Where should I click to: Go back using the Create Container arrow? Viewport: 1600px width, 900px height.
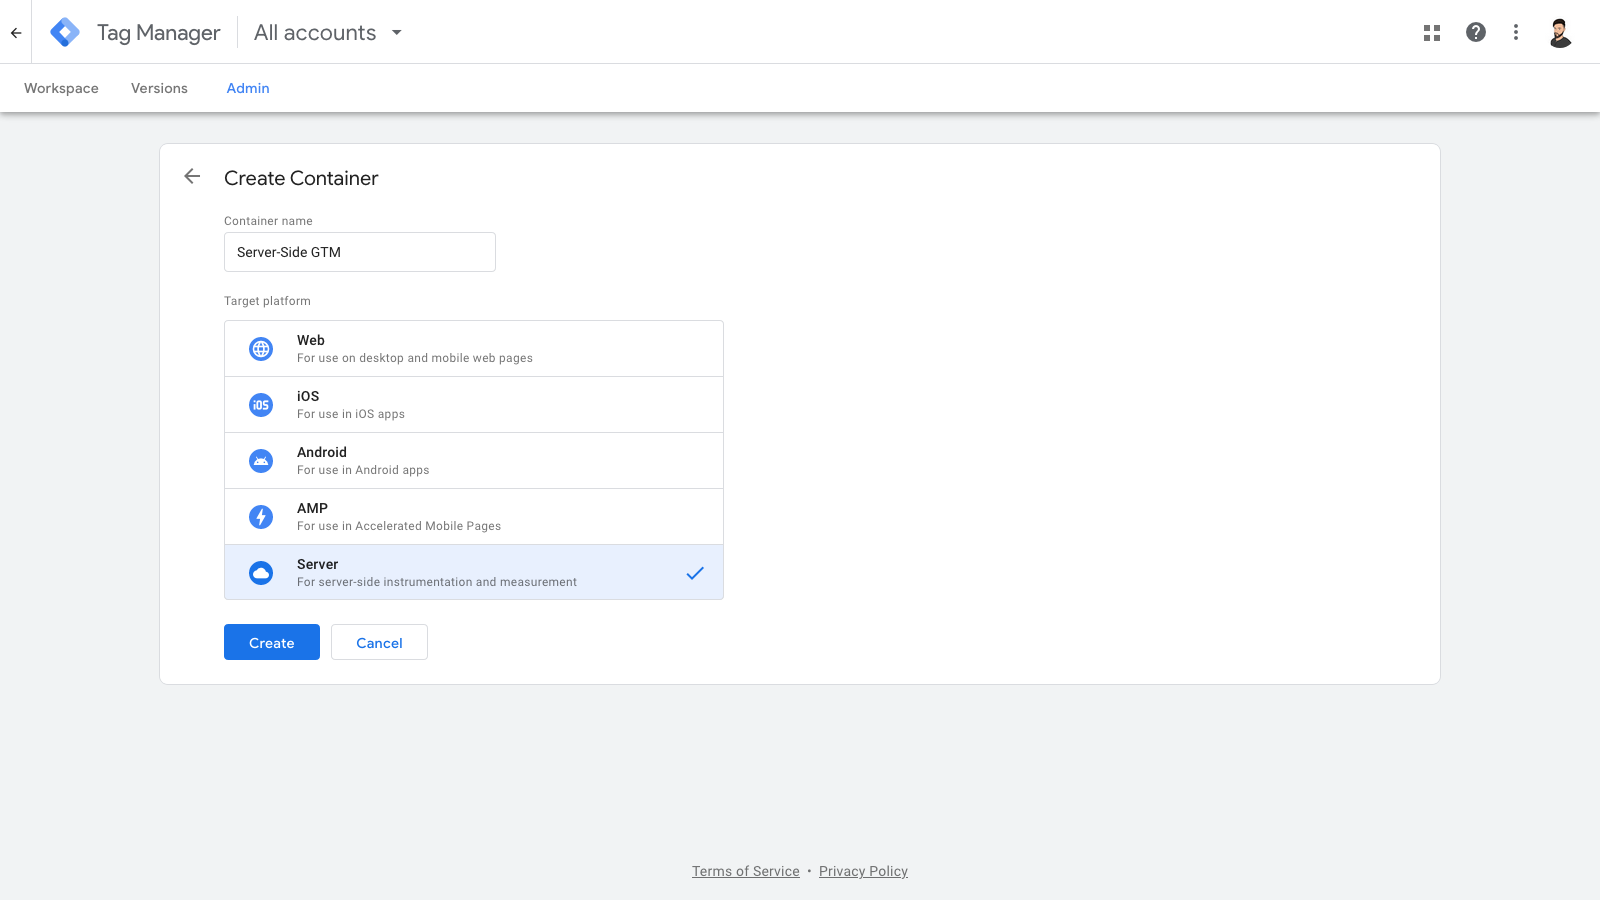[x=192, y=177]
